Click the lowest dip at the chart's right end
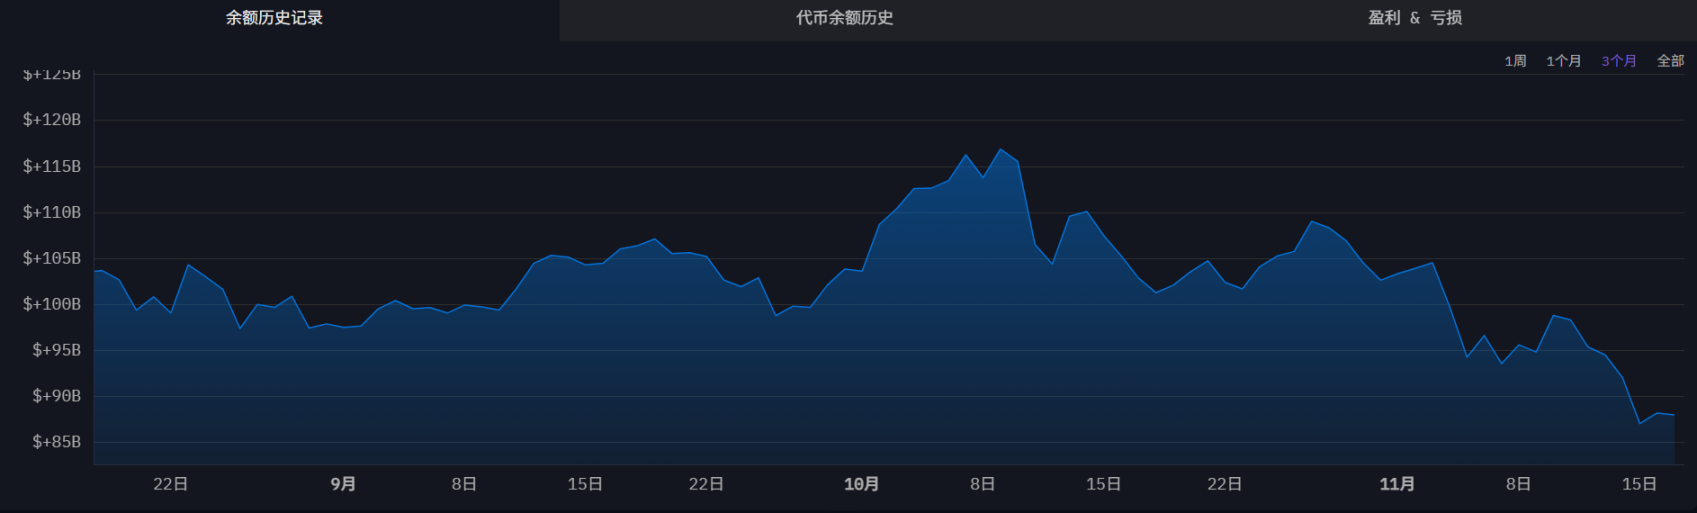Screen dimensions: 1697x513 (x=1640, y=423)
